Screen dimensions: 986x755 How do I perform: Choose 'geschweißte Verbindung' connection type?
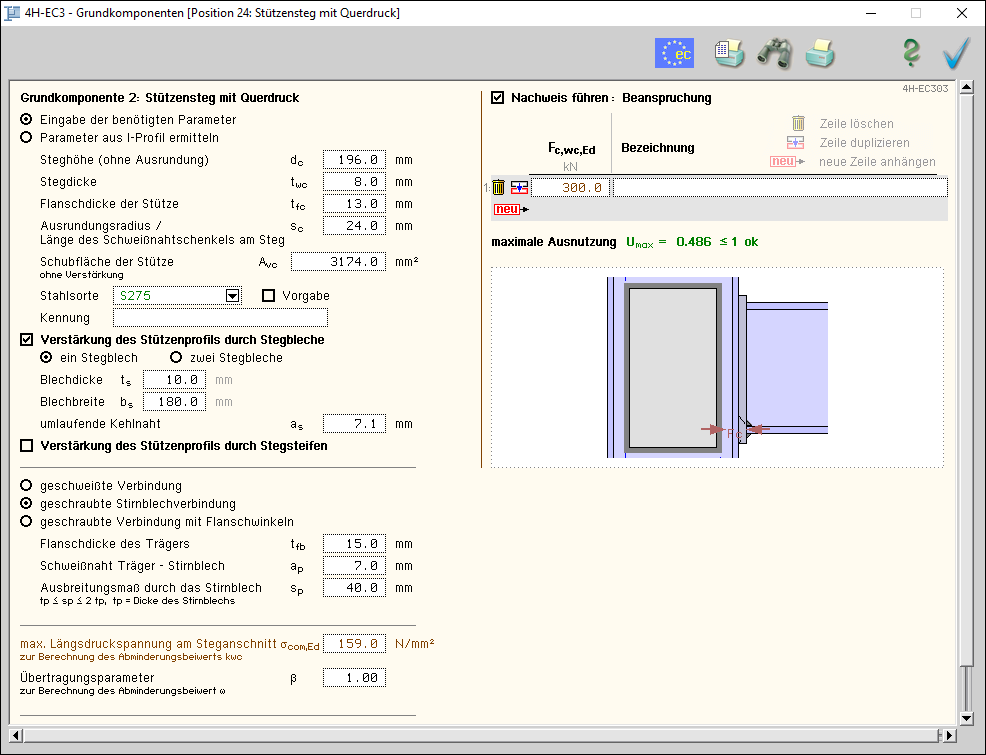tap(27, 486)
